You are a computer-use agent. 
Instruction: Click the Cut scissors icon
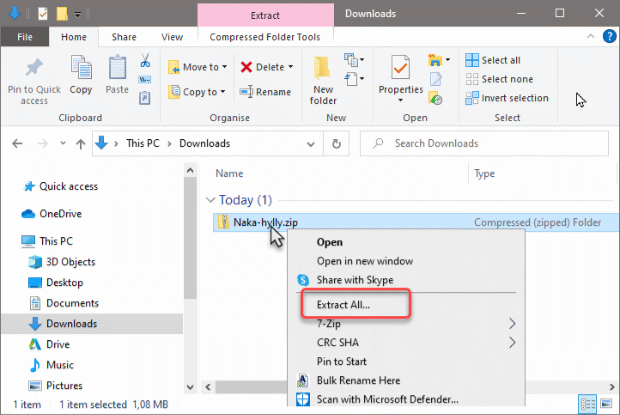coord(145,60)
